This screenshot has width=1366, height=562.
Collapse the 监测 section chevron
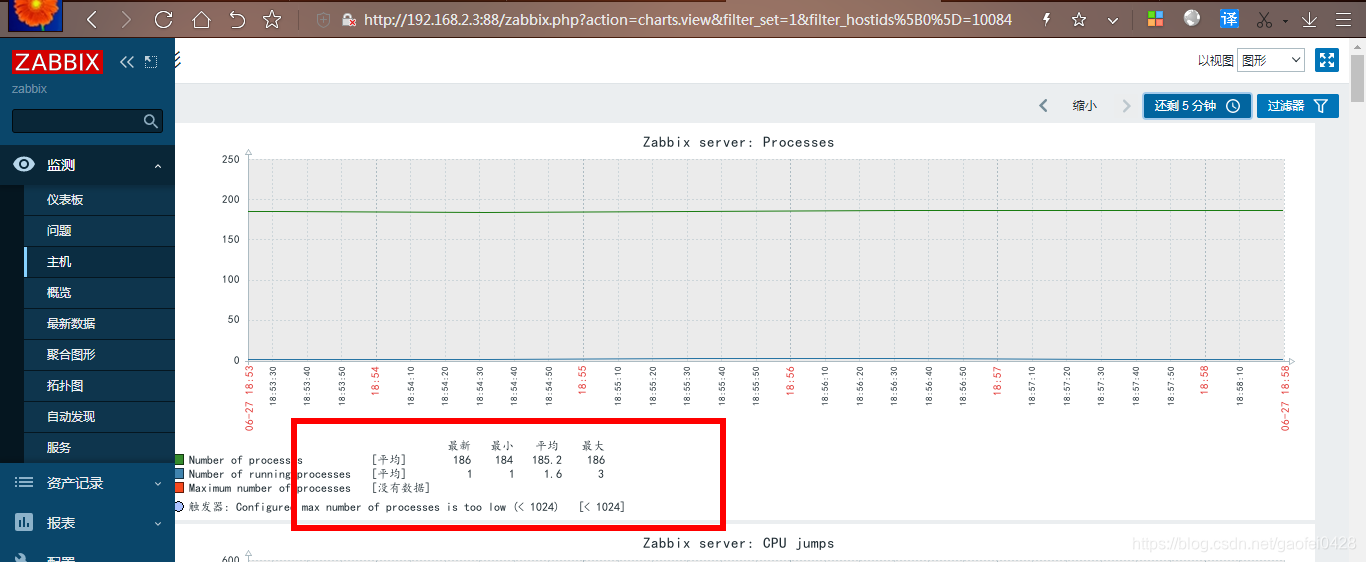pyautogui.click(x=158, y=166)
